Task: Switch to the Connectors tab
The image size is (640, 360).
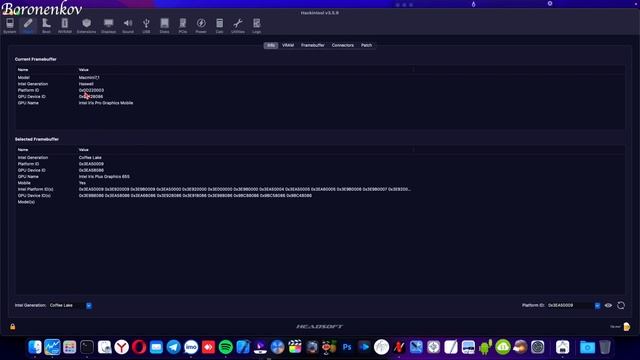Action: pyautogui.click(x=342, y=45)
